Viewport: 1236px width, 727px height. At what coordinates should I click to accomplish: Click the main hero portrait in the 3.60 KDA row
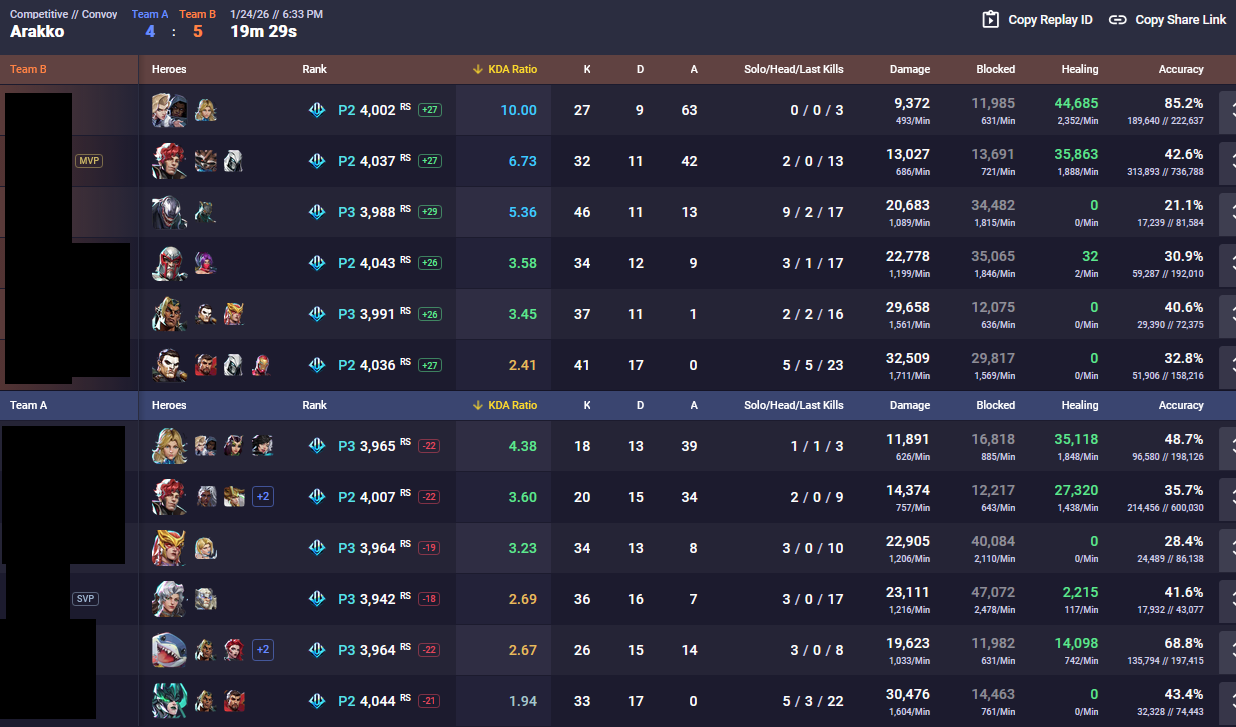tap(169, 497)
